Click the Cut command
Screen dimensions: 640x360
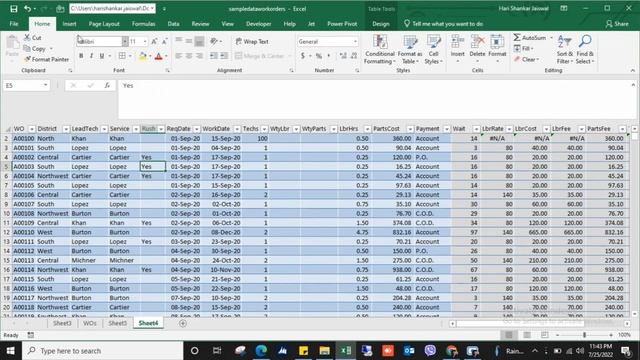tap(33, 38)
